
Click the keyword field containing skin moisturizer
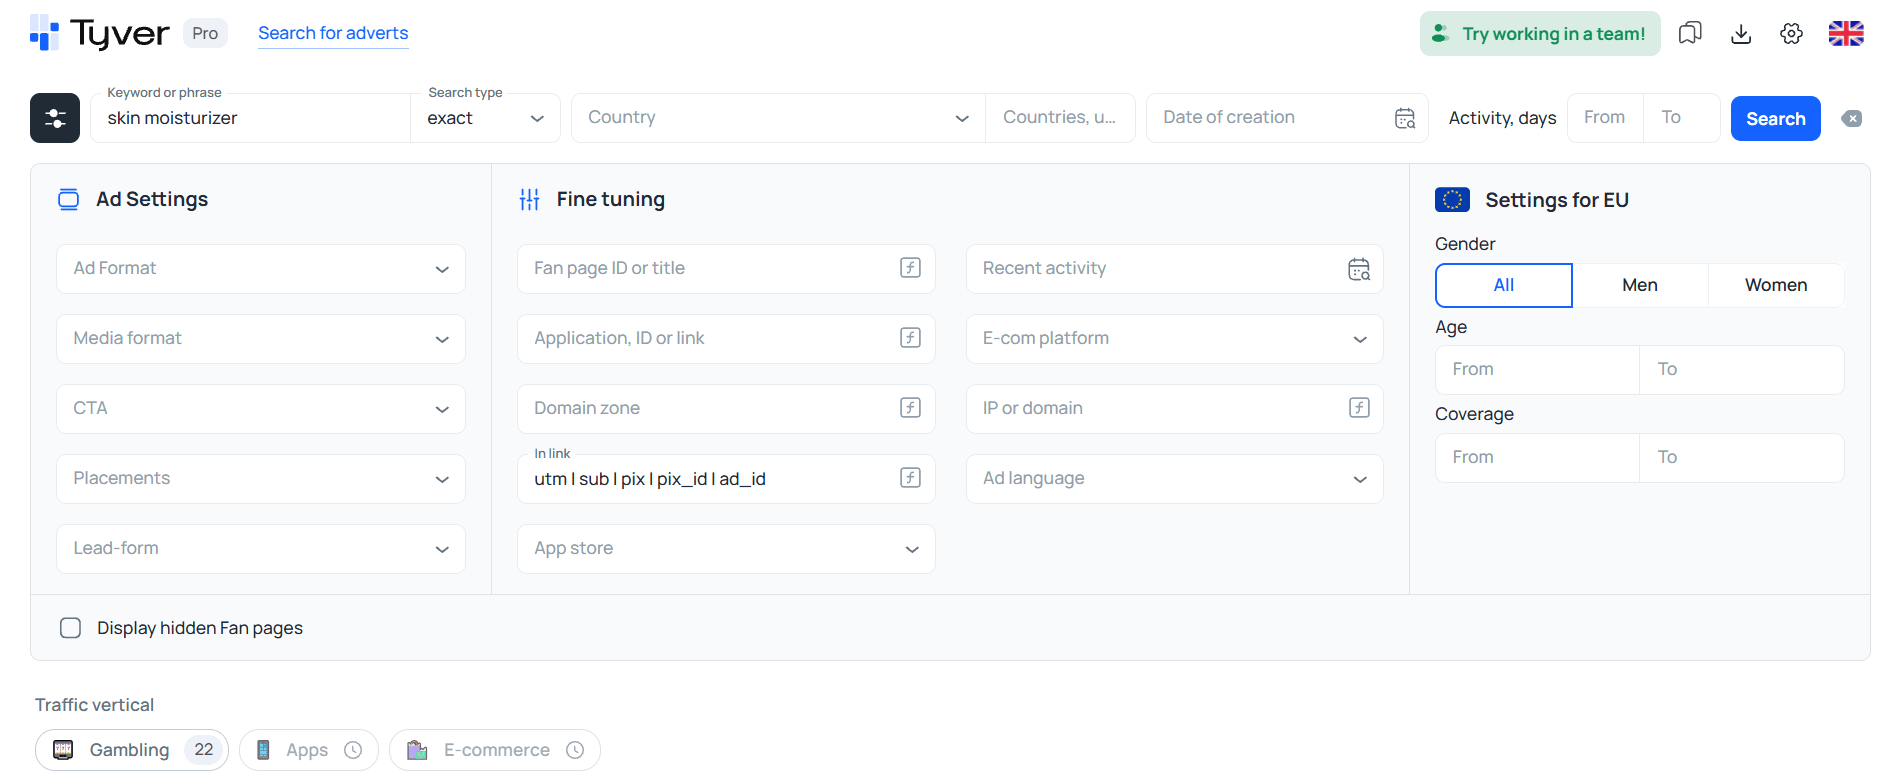tap(250, 118)
